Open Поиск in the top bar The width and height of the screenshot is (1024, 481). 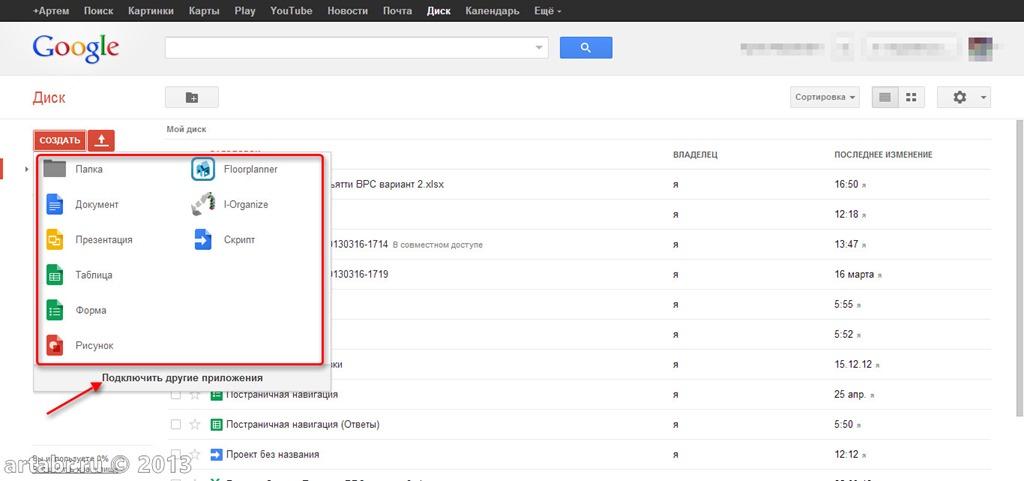coord(99,11)
